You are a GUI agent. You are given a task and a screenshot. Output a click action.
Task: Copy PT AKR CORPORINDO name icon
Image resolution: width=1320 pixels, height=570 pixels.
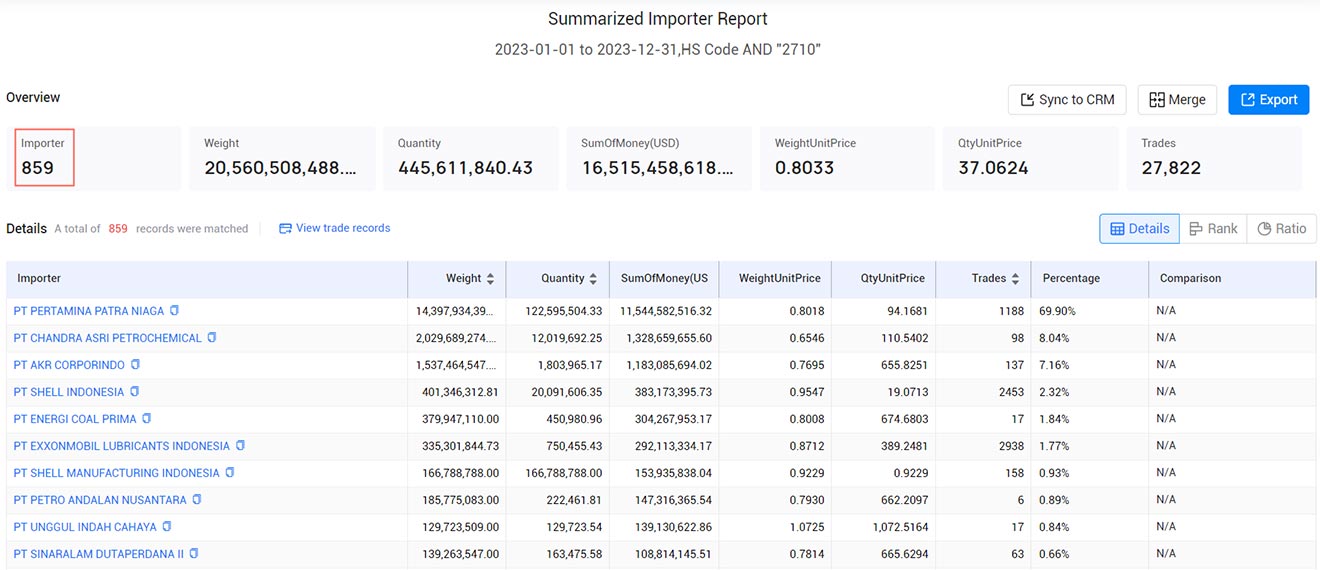(136, 365)
